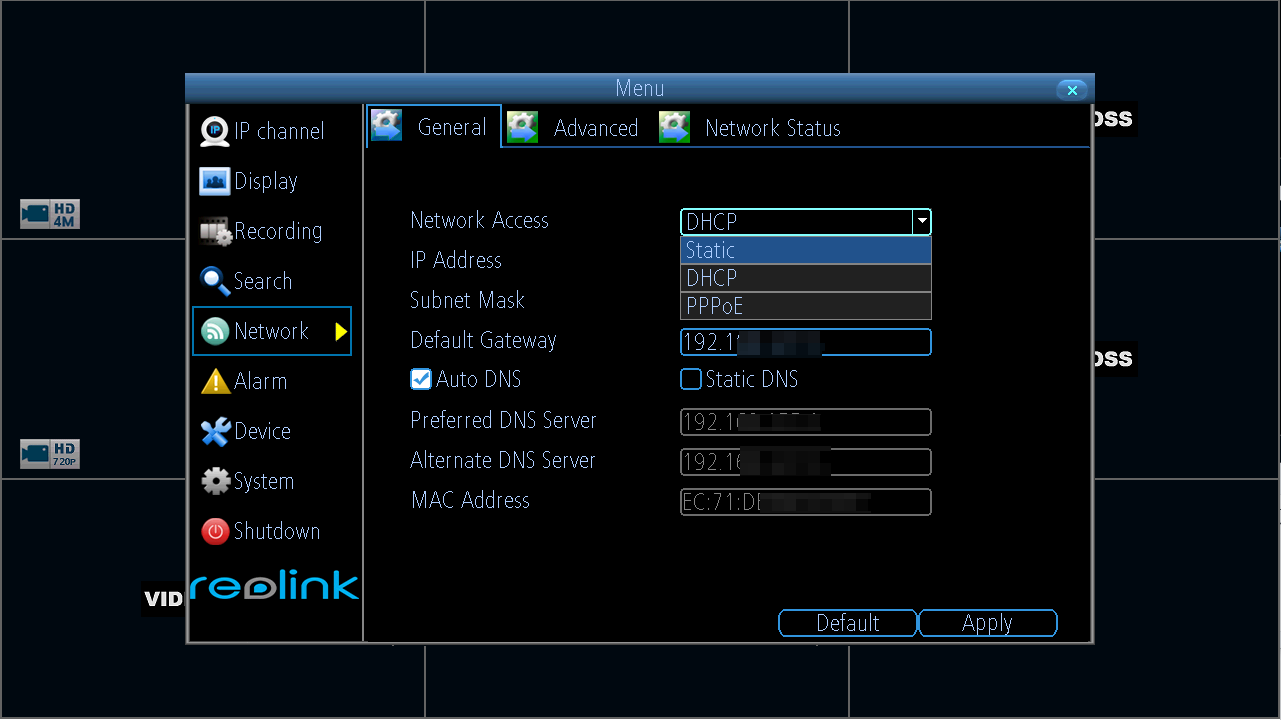Enable the Static DNS checkbox
The width and height of the screenshot is (1281, 720).
pyautogui.click(x=690, y=379)
